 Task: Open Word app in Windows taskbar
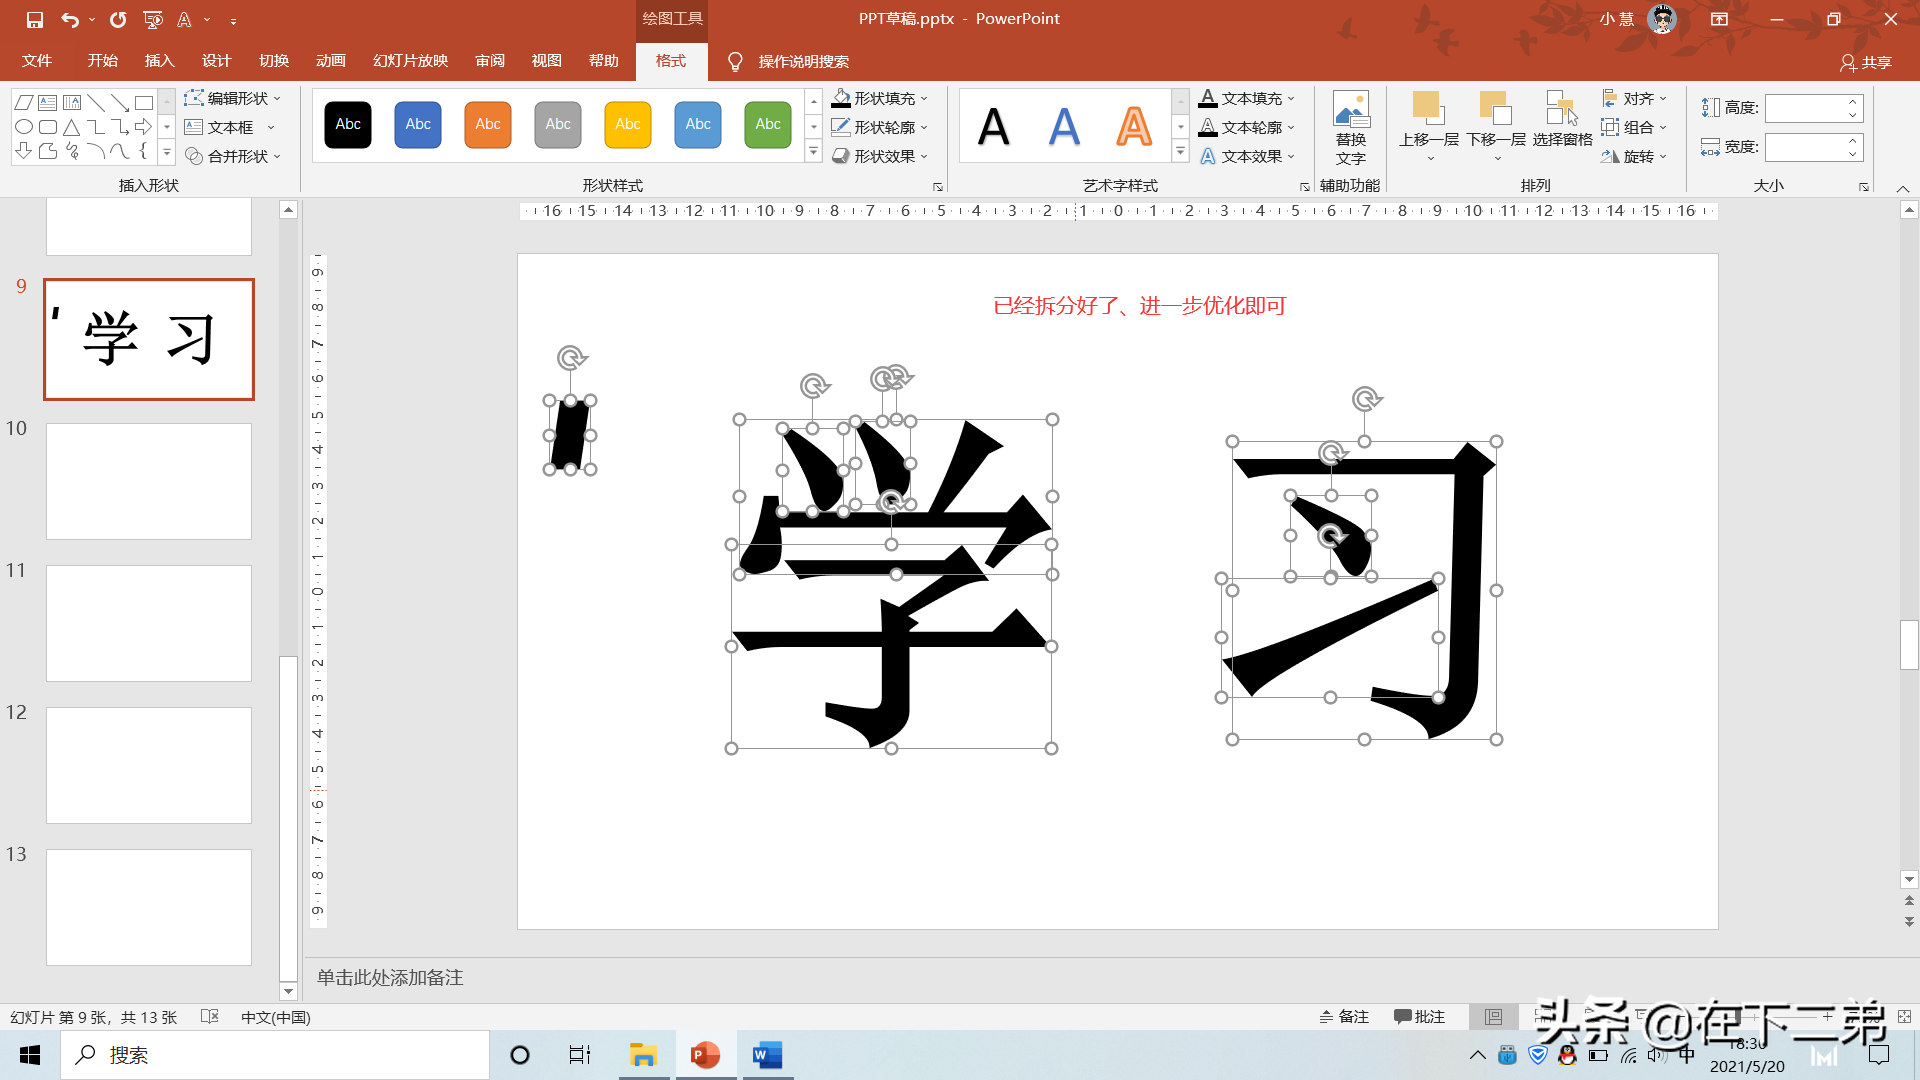coord(767,1055)
